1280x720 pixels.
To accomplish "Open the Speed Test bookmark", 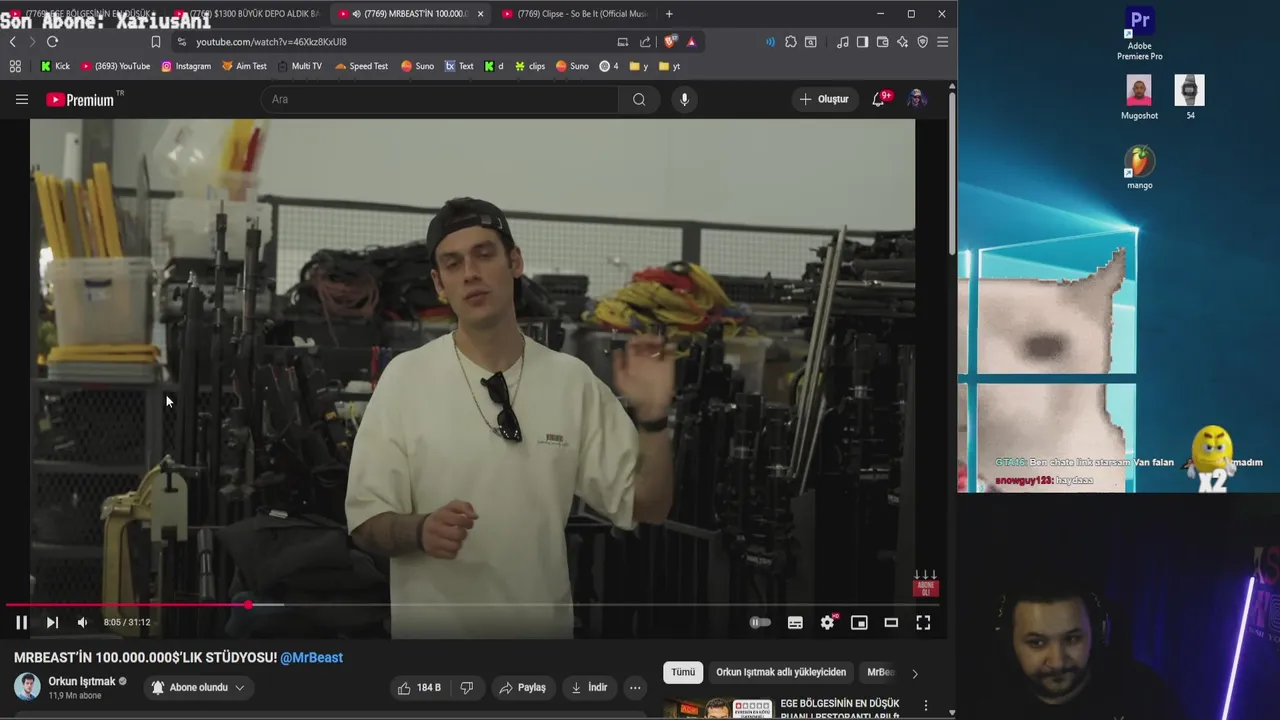I will tap(361, 66).
